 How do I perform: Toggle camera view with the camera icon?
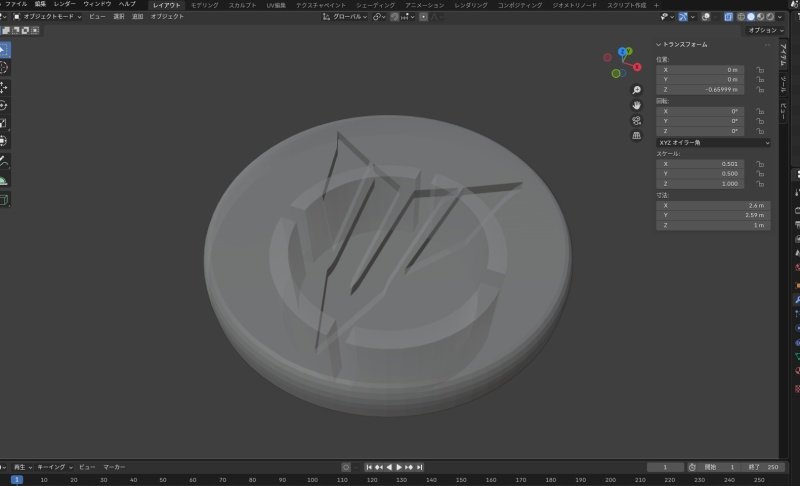tap(636, 120)
